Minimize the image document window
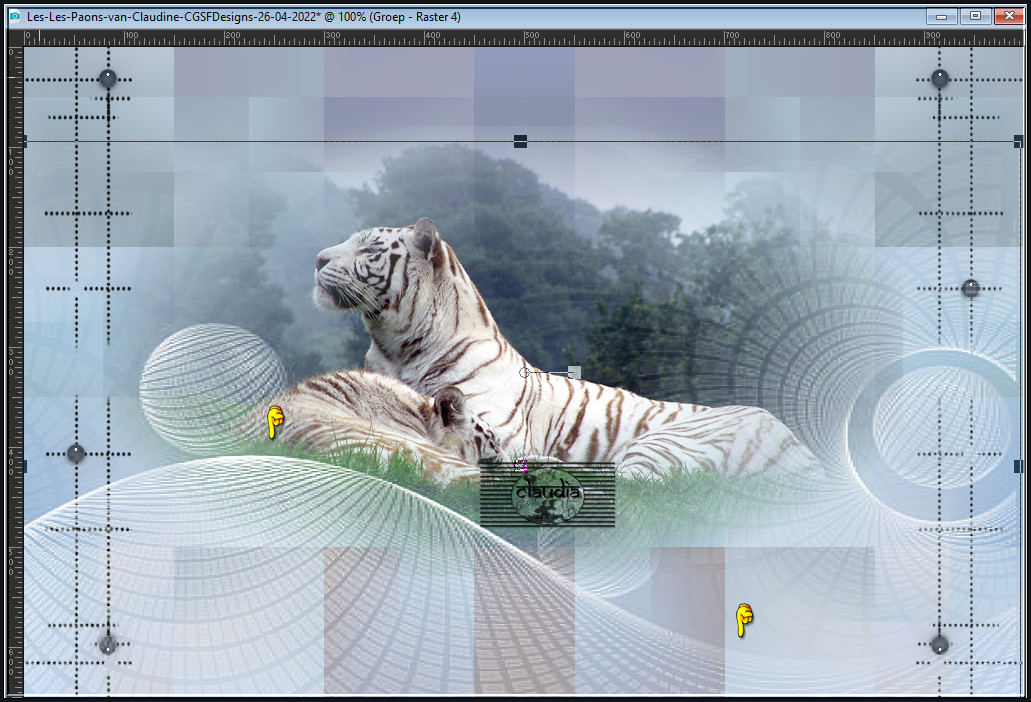 pyautogui.click(x=942, y=16)
